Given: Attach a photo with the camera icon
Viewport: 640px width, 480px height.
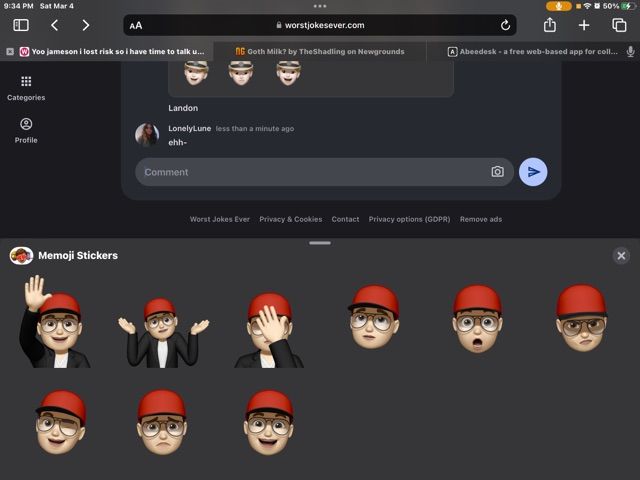Looking at the screenshot, I should [x=497, y=172].
